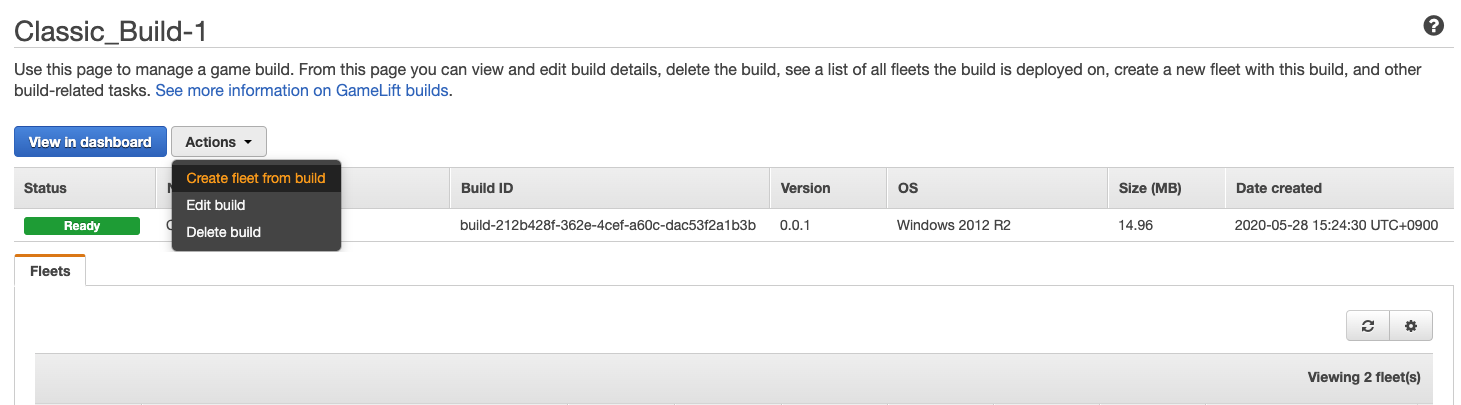
Task: Collapse the Actions dropdown menu
Action: coord(219,142)
